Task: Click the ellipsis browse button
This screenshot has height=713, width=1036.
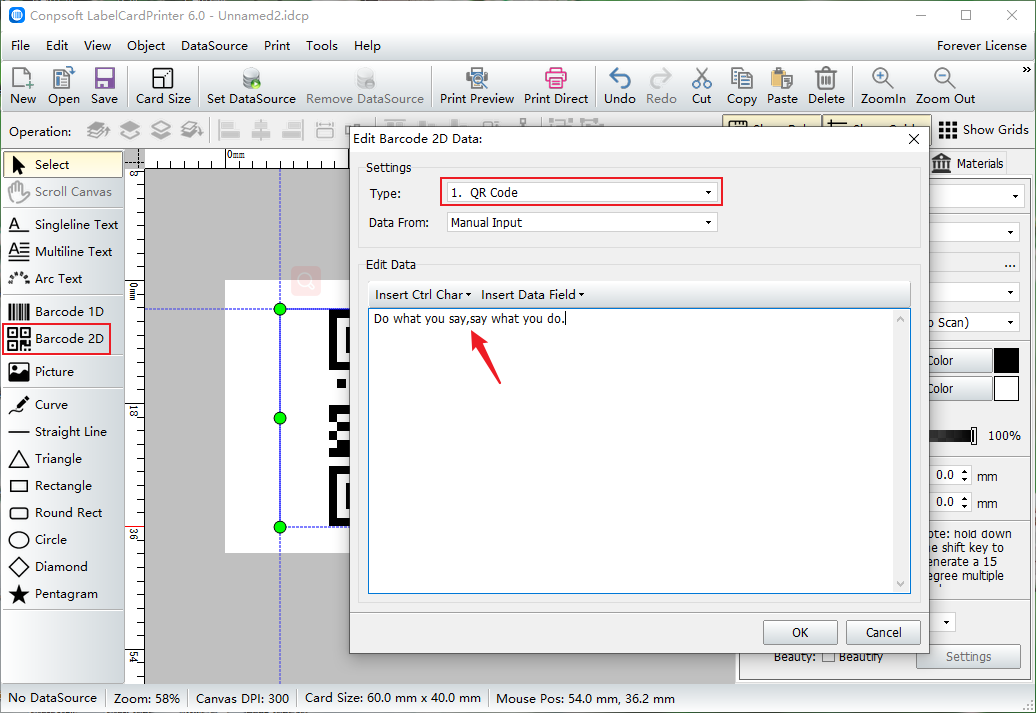Action: pos(1010,265)
